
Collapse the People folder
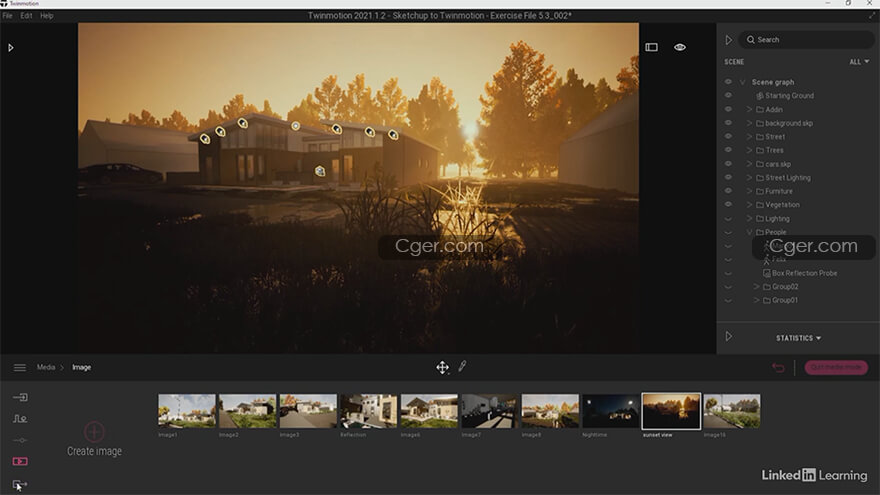749,232
